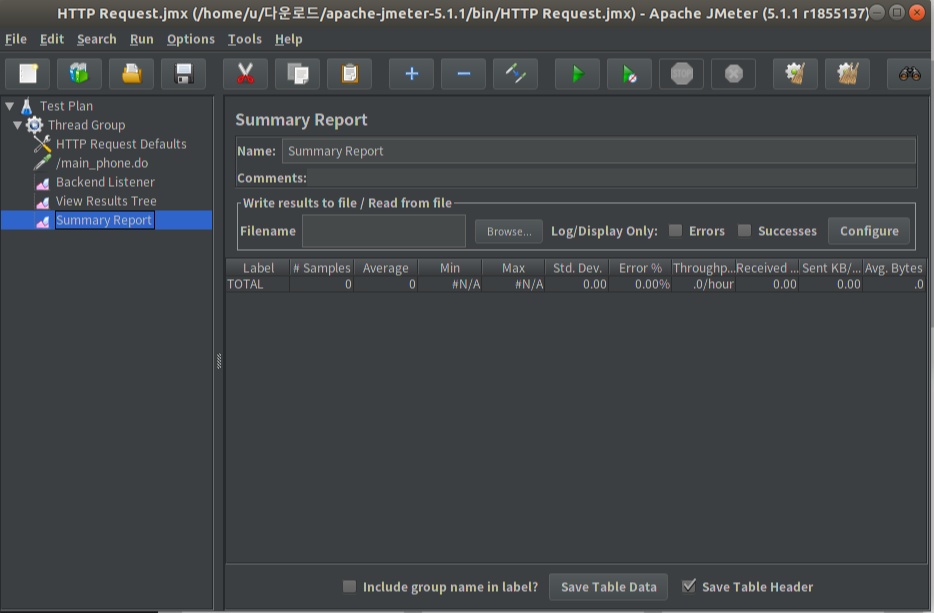This screenshot has width=934, height=613.
Task: Click the # Samples column header
Action: (322, 268)
